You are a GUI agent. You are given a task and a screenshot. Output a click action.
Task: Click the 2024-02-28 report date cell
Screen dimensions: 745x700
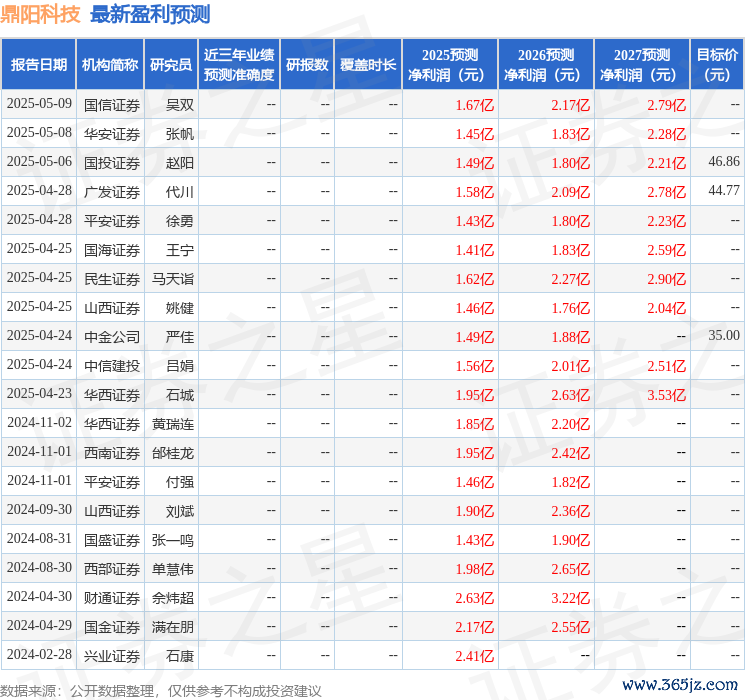click(x=40, y=656)
